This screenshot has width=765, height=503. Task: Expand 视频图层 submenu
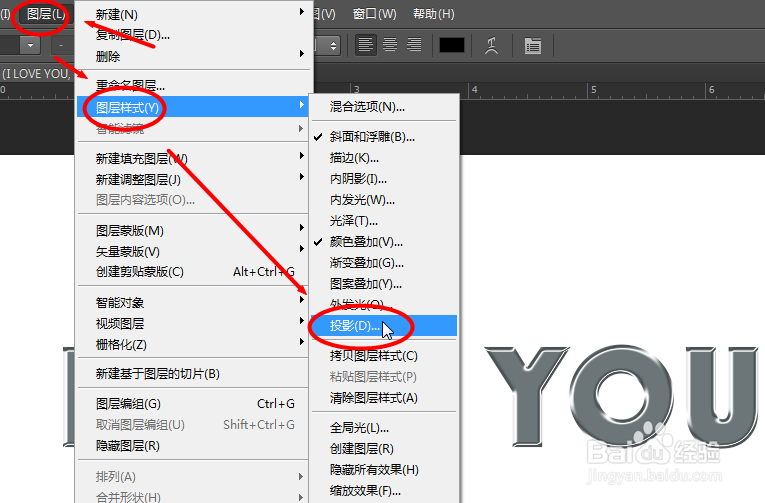193,323
